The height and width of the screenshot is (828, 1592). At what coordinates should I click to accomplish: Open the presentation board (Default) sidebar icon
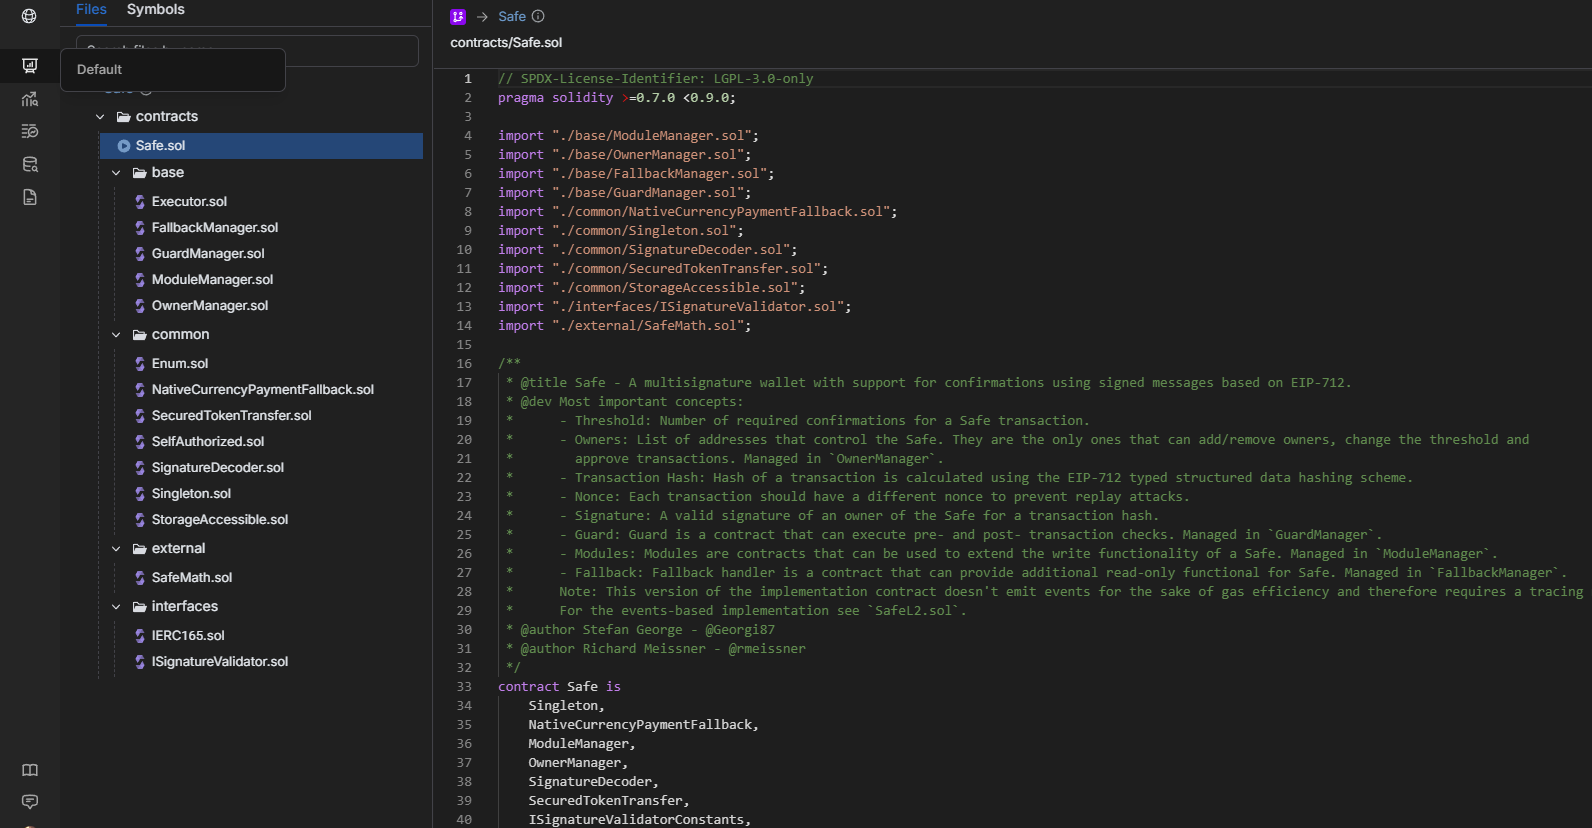[30, 66]
